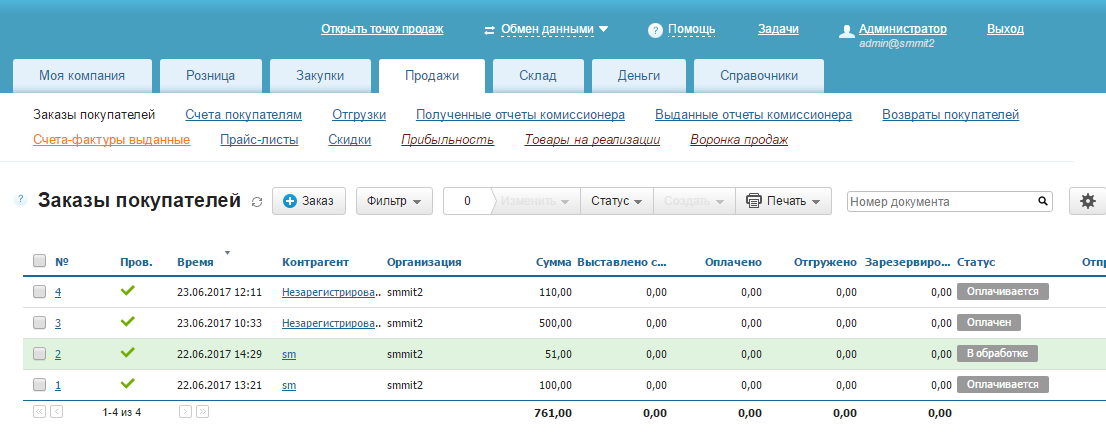Click the magnifier search icon
This screenshot has width=1106, height=433.
[1043, 201]
